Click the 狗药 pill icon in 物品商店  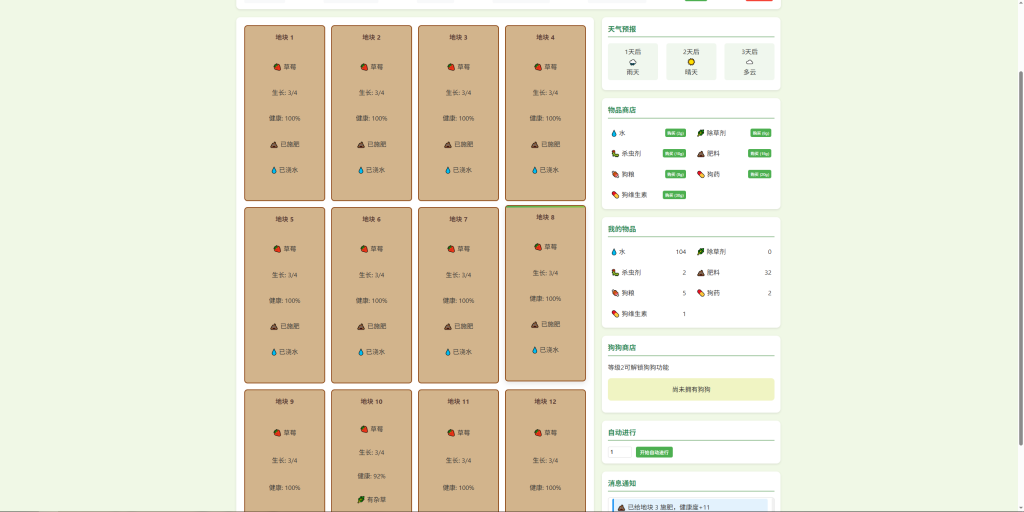(x=701, y=174)
